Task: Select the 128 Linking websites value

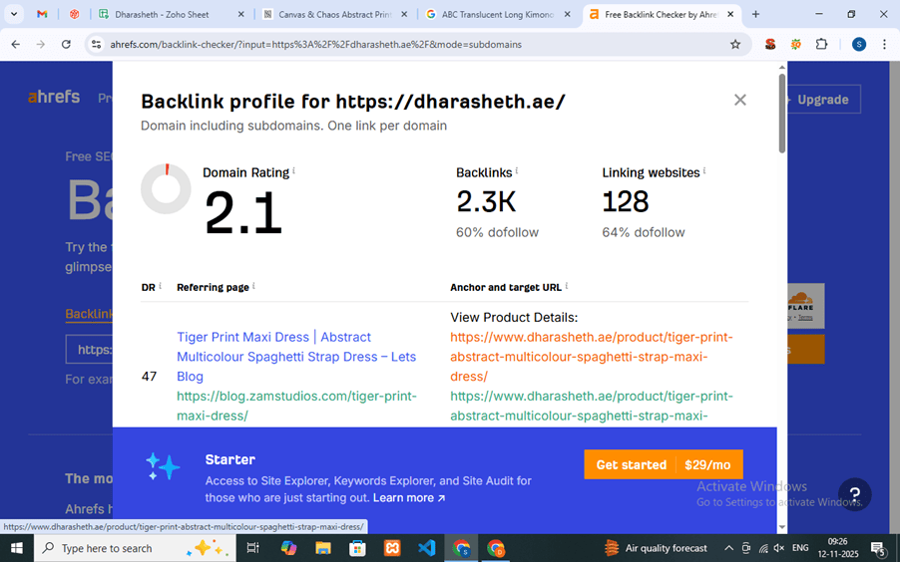Action: coord(625,201)
